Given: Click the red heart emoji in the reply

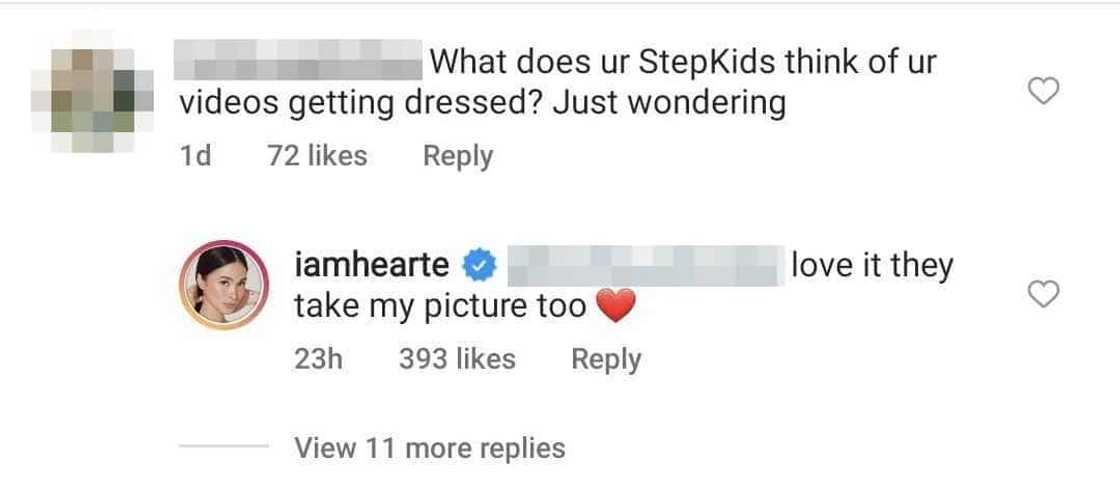Looking at the screenshot, I should (x=615, y=308).
